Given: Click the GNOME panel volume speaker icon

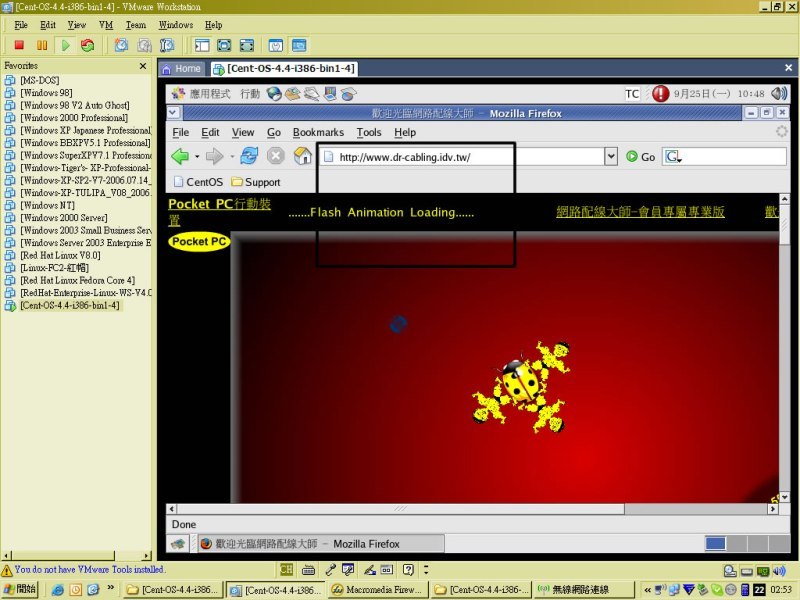Looking at the screenshot, I should 779,93.
